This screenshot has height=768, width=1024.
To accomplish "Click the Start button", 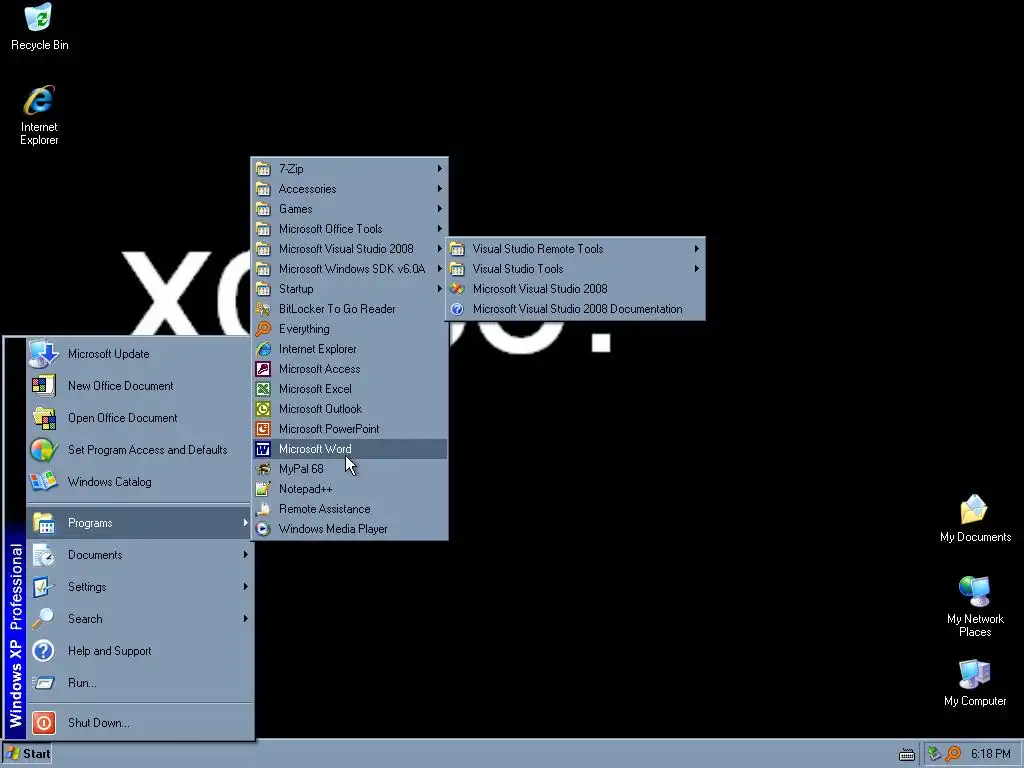I will [28, 754].
